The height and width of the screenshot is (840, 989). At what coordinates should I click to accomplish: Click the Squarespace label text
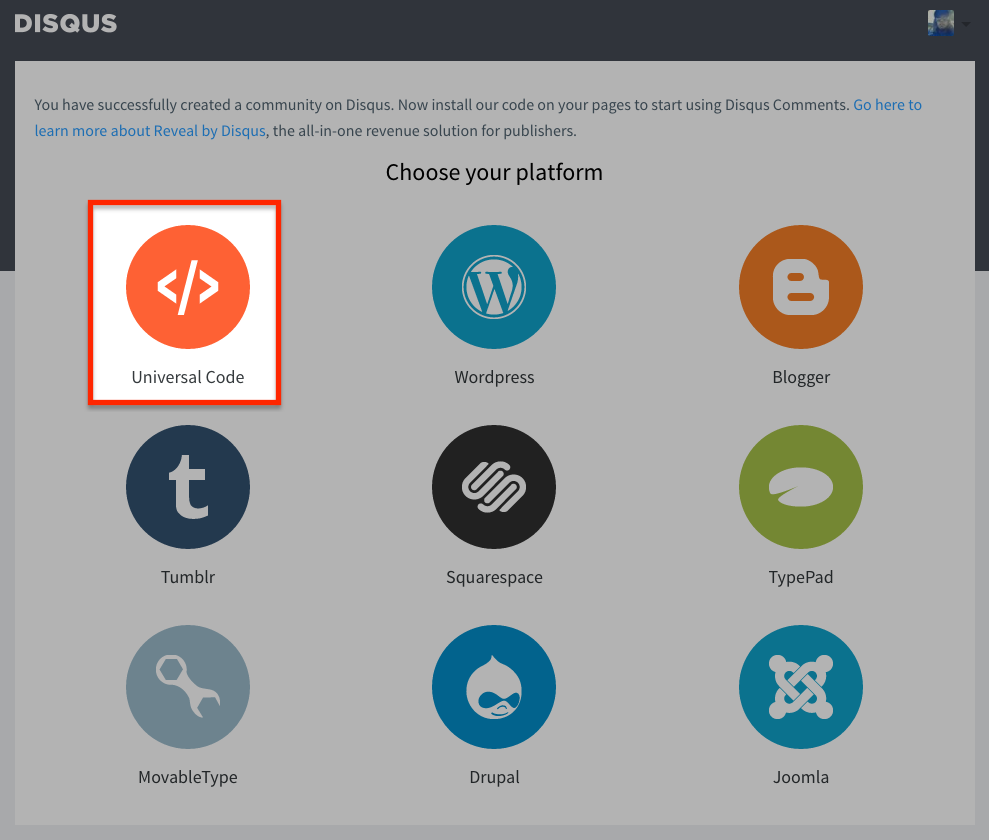494,577
